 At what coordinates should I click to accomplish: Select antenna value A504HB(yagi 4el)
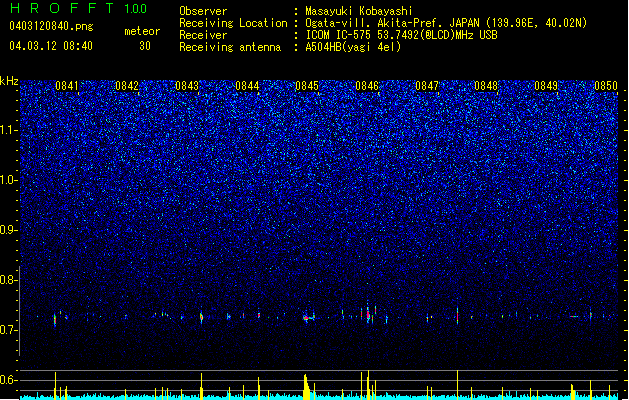tap(353, 47)
